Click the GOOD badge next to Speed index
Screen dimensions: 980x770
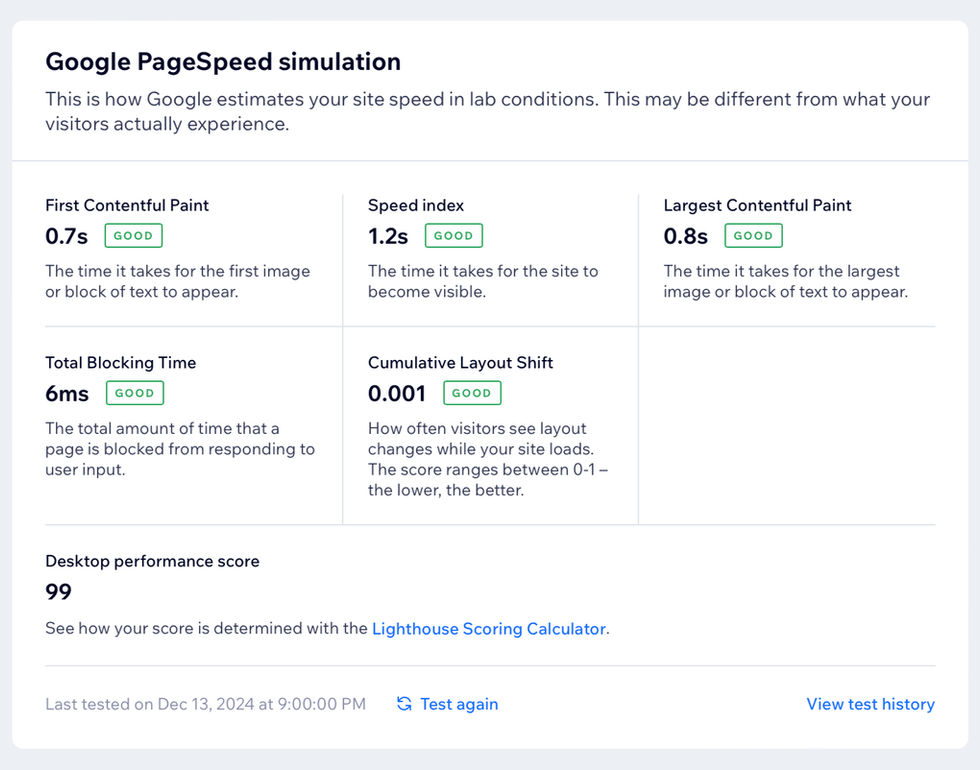coord(453,236)
